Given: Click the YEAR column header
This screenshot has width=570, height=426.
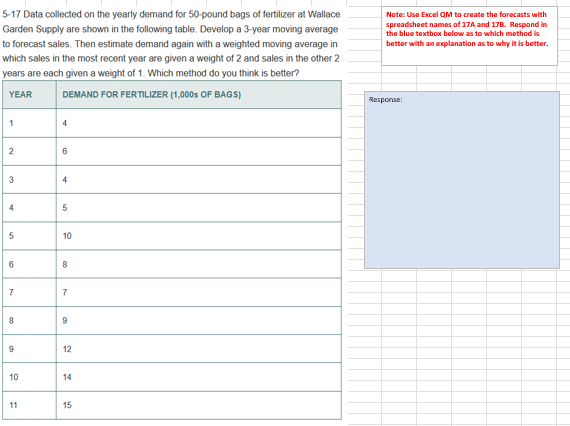Looking at the screenshot, I should coord(29,95).
